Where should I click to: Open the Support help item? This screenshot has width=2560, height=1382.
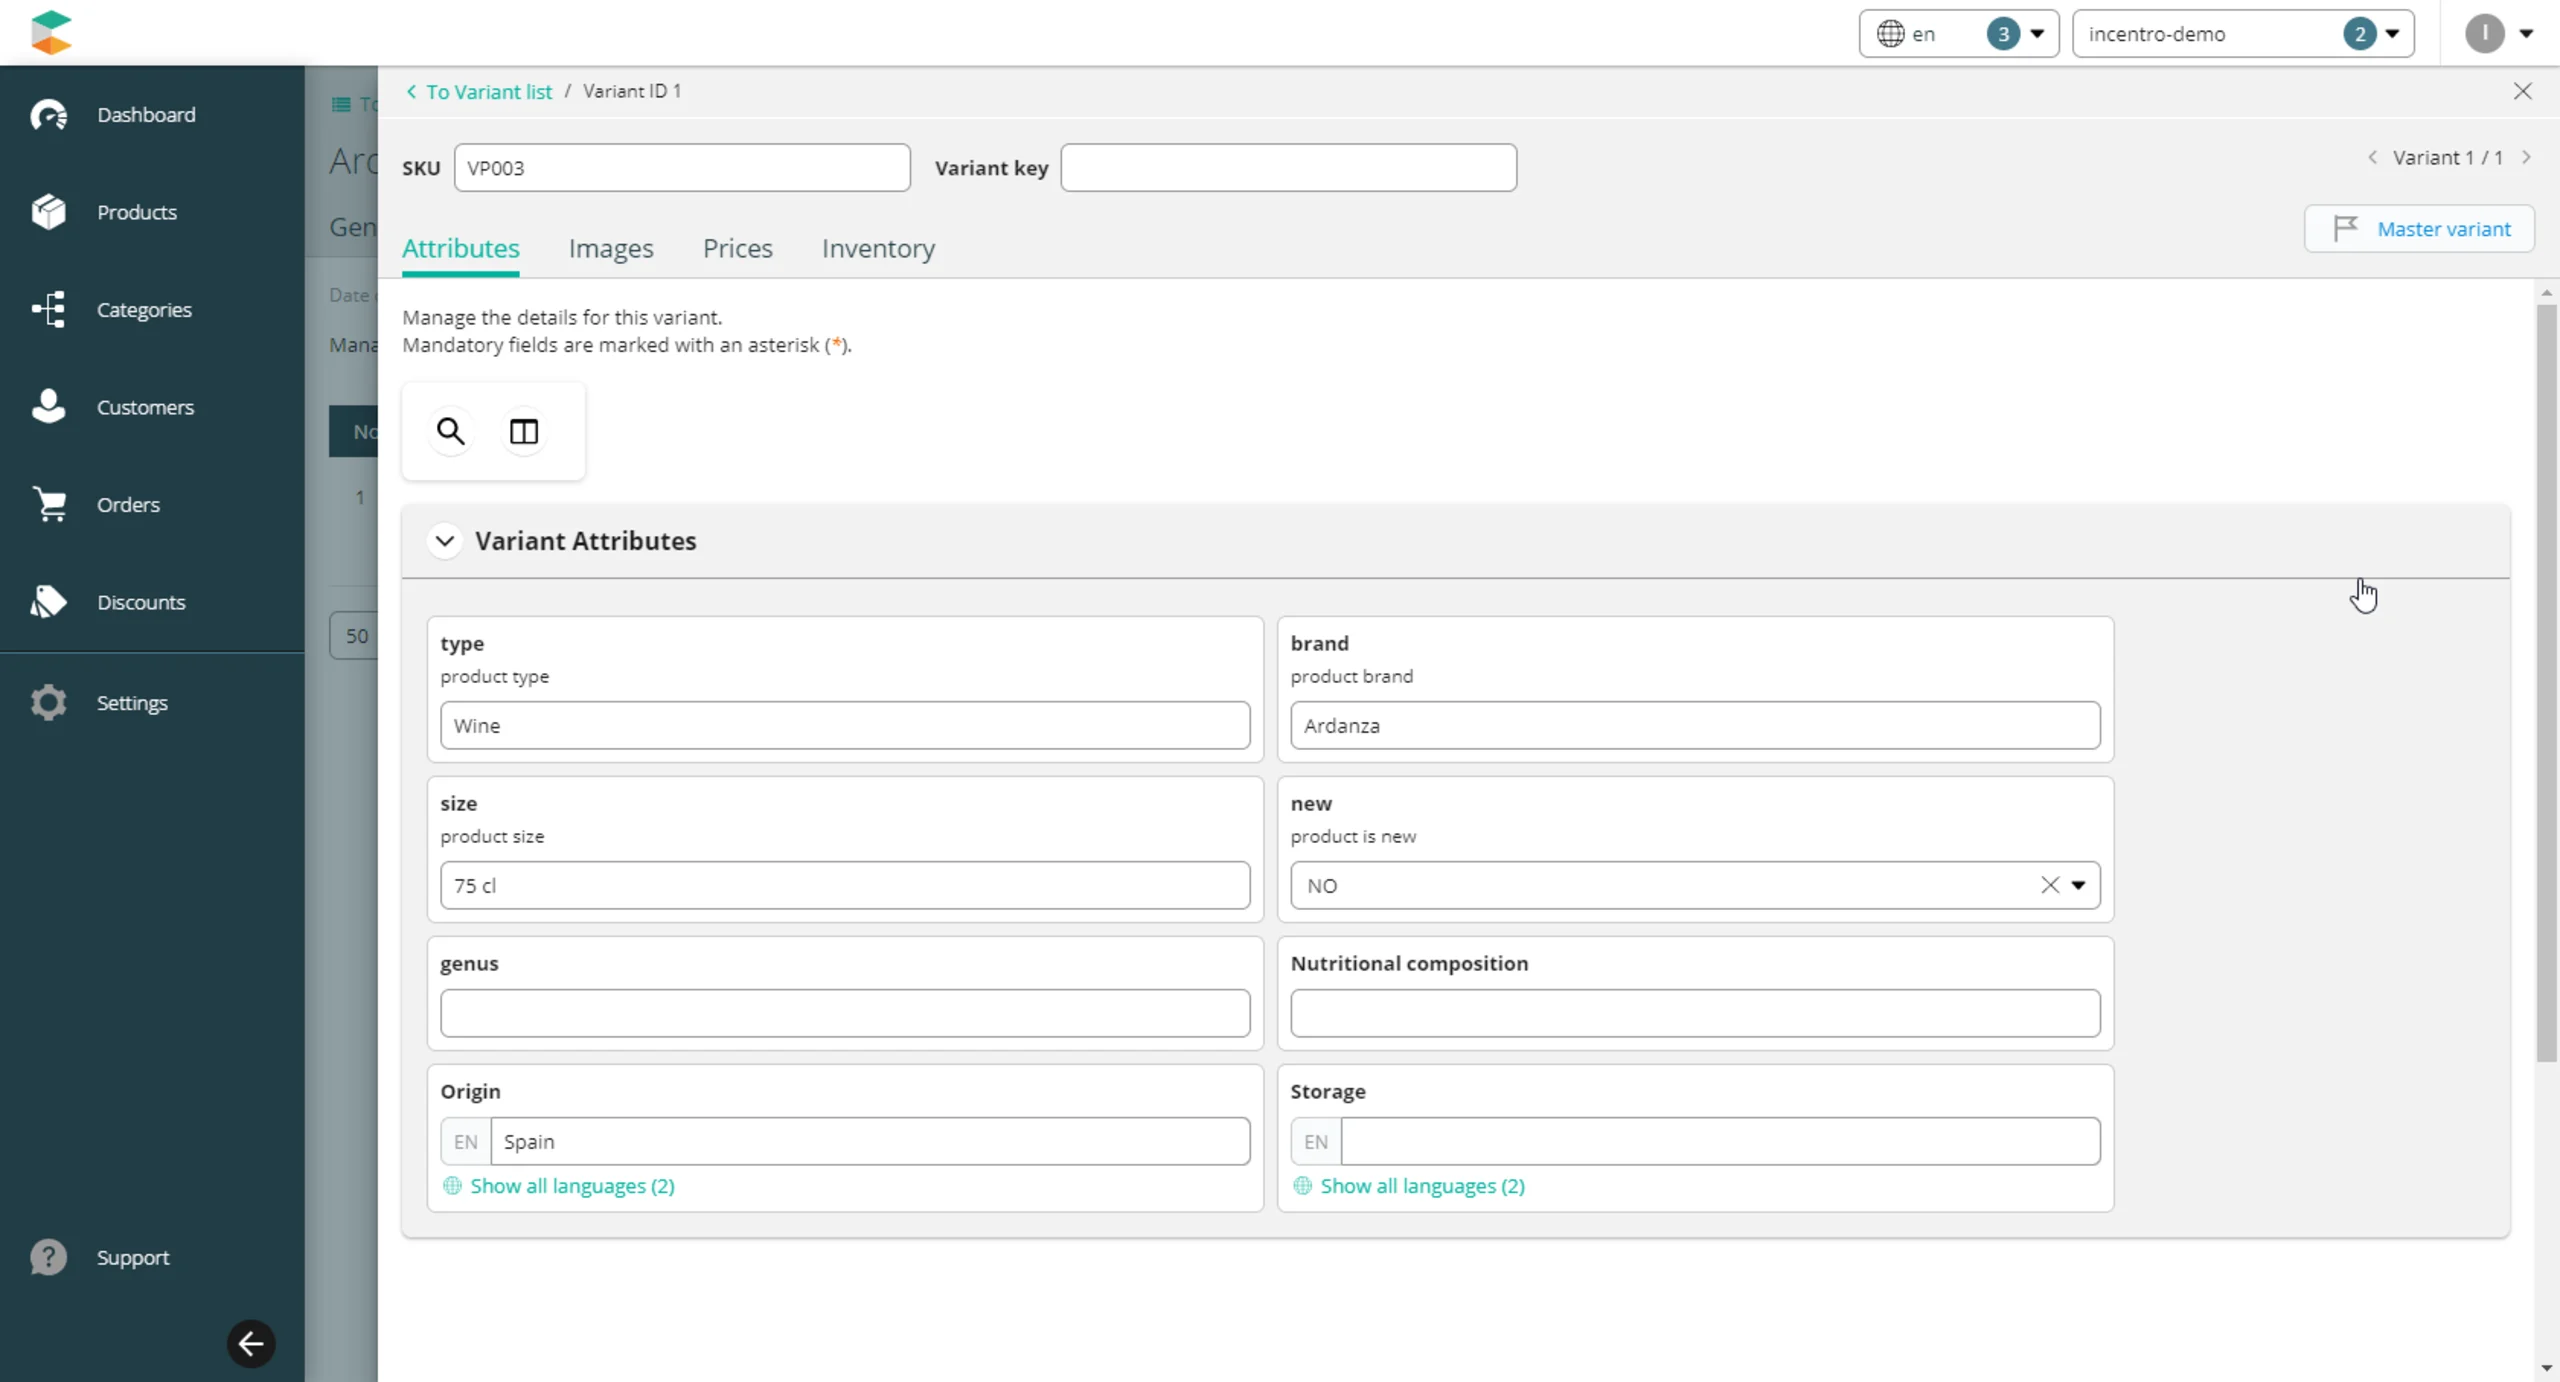pyautogui.click(x=132, y=1257)
